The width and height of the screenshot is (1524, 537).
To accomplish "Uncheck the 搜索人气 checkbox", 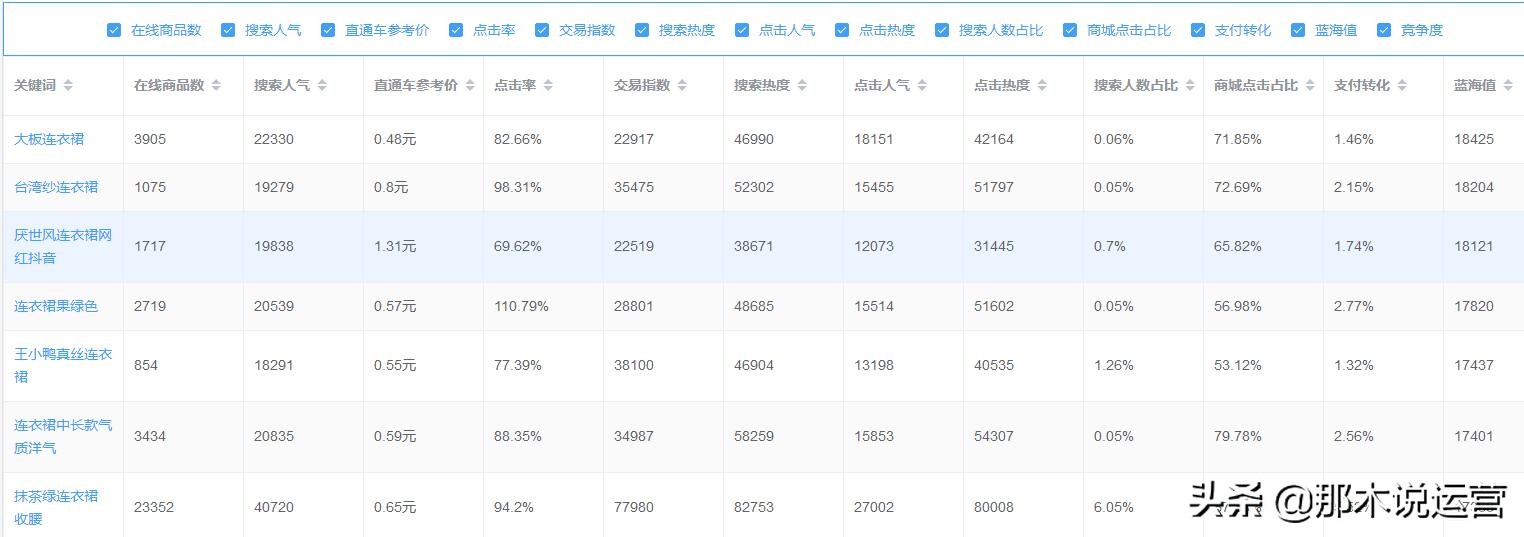I will (228, 30).
